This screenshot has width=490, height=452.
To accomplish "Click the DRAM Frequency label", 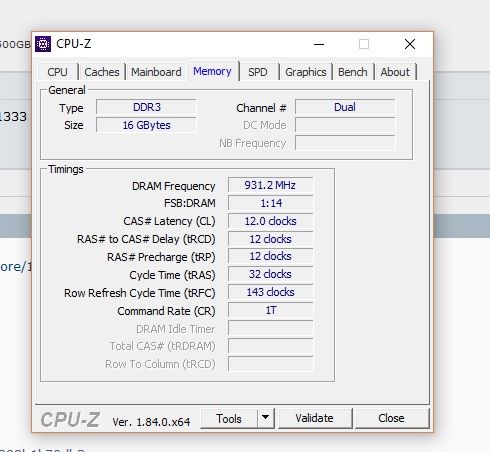I will (174, 186).
